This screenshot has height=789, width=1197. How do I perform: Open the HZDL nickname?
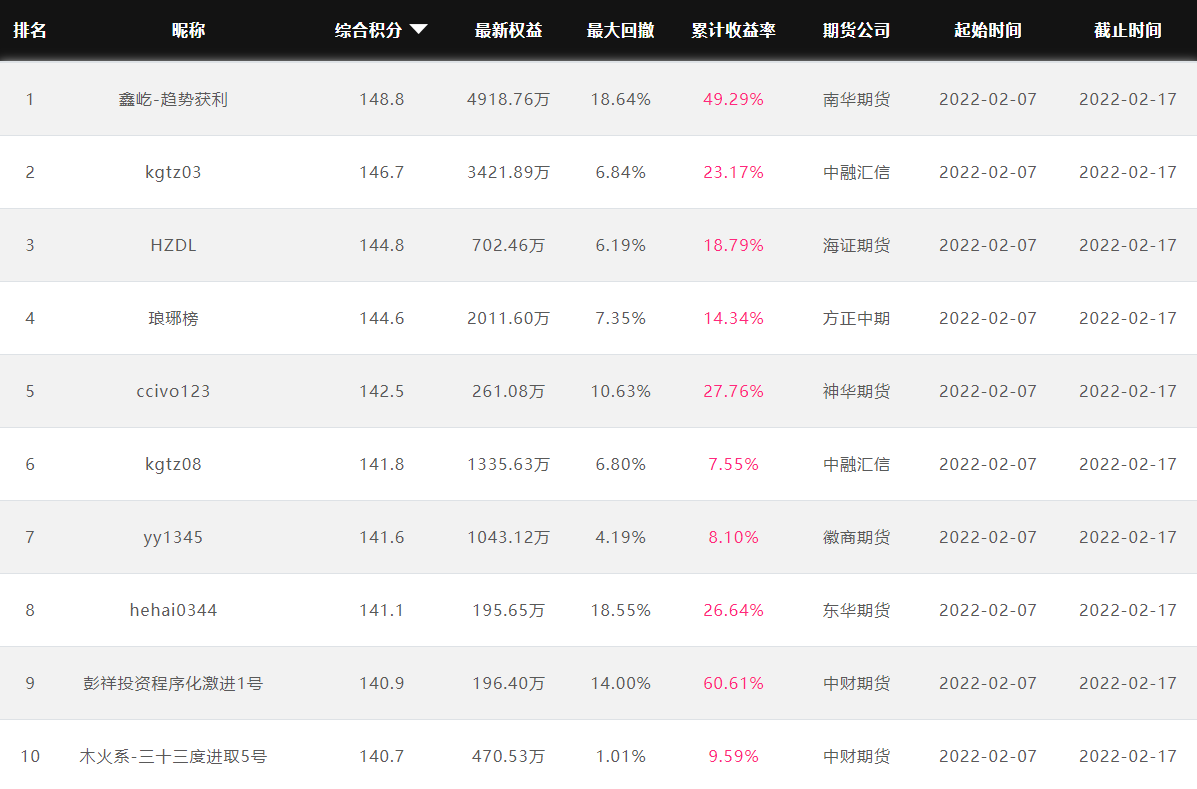pyautogui.click(x=173, y=245)
